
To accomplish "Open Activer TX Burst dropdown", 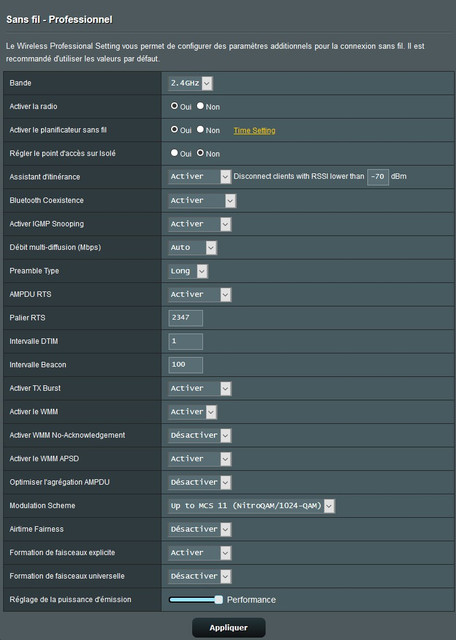I will [200, 388].
